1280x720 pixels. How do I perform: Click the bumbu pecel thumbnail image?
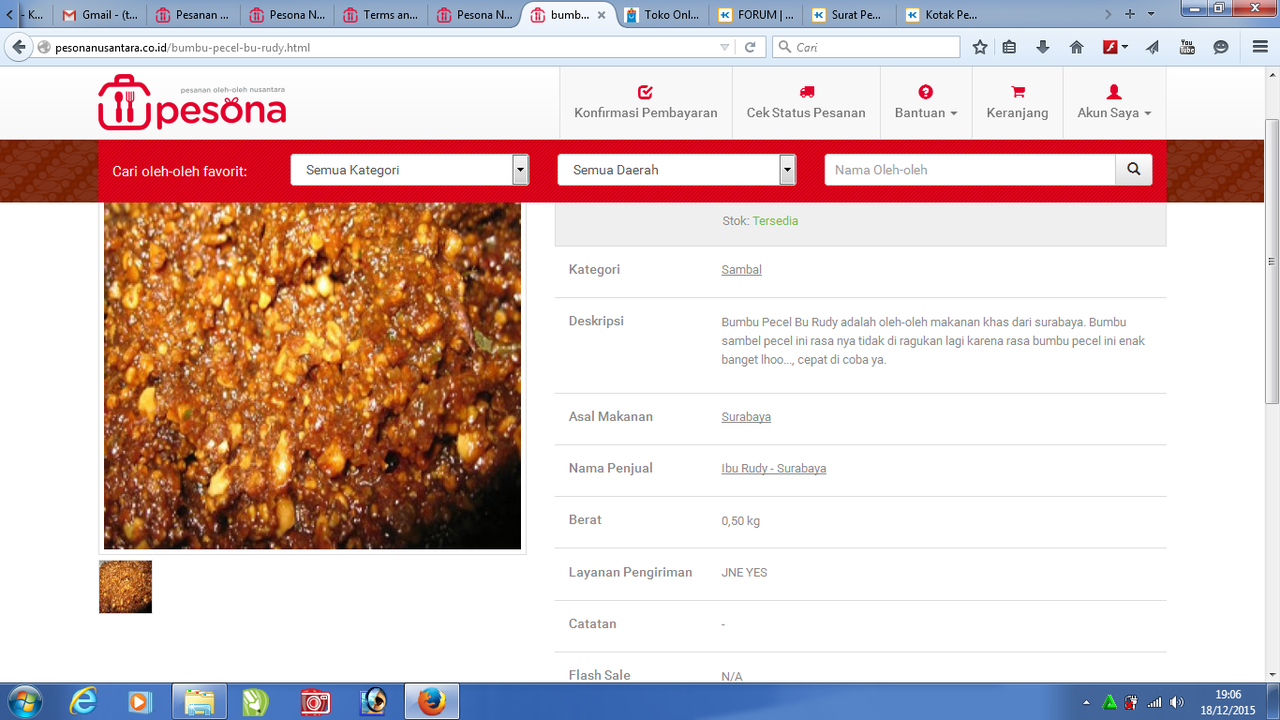point(125,587)
